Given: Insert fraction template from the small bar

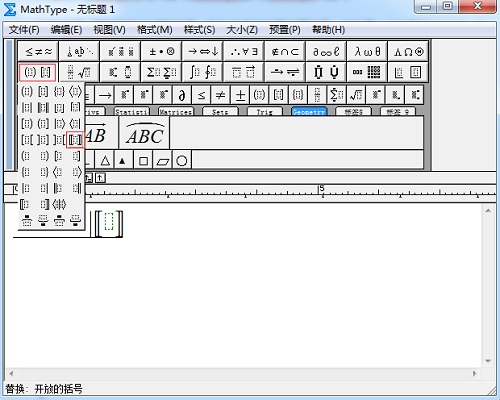Looking at the screenshot, I should 317,95.
